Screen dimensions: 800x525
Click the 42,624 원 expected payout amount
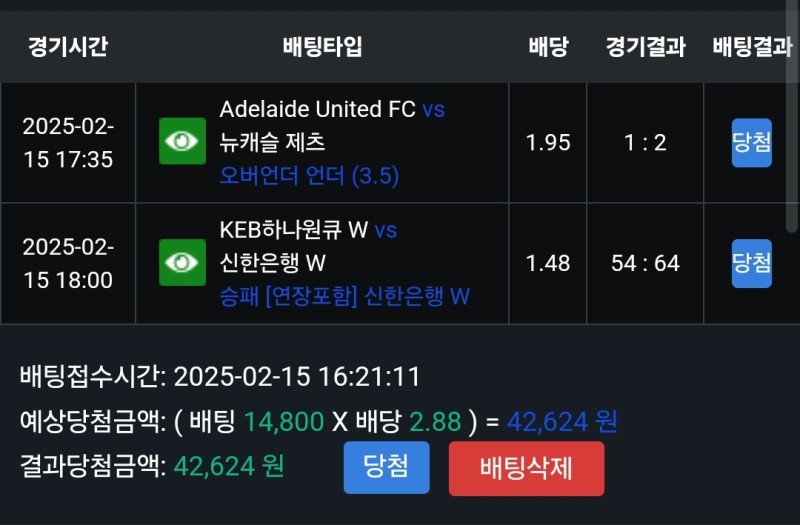click(x=561, y=422)
